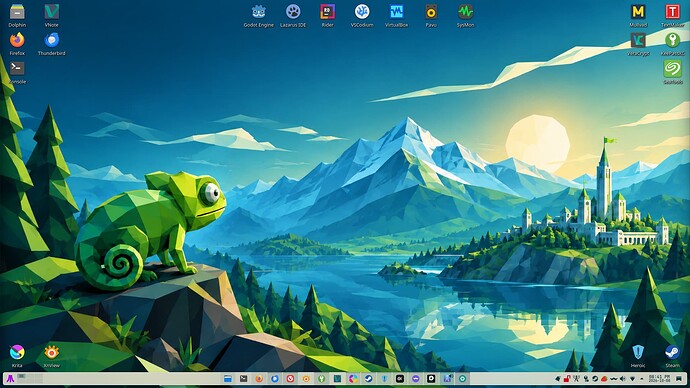Click the show desktop button

(x=679, y=378)
